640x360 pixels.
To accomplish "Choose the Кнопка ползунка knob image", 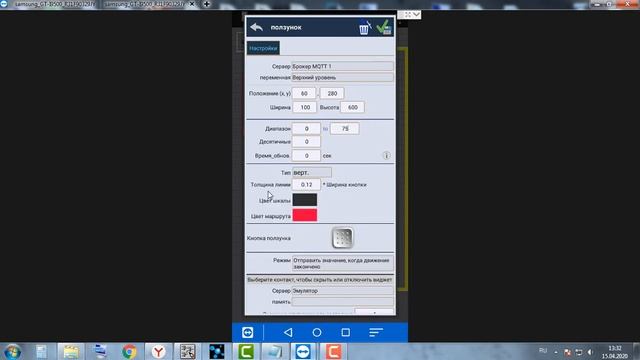I will pyautogui.click(x=342, y=238).
